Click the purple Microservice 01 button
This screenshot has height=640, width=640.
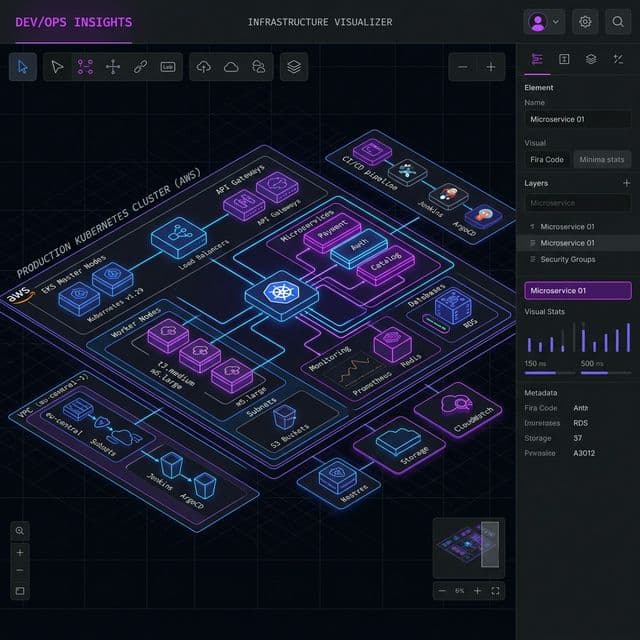[x=578, y=291]
